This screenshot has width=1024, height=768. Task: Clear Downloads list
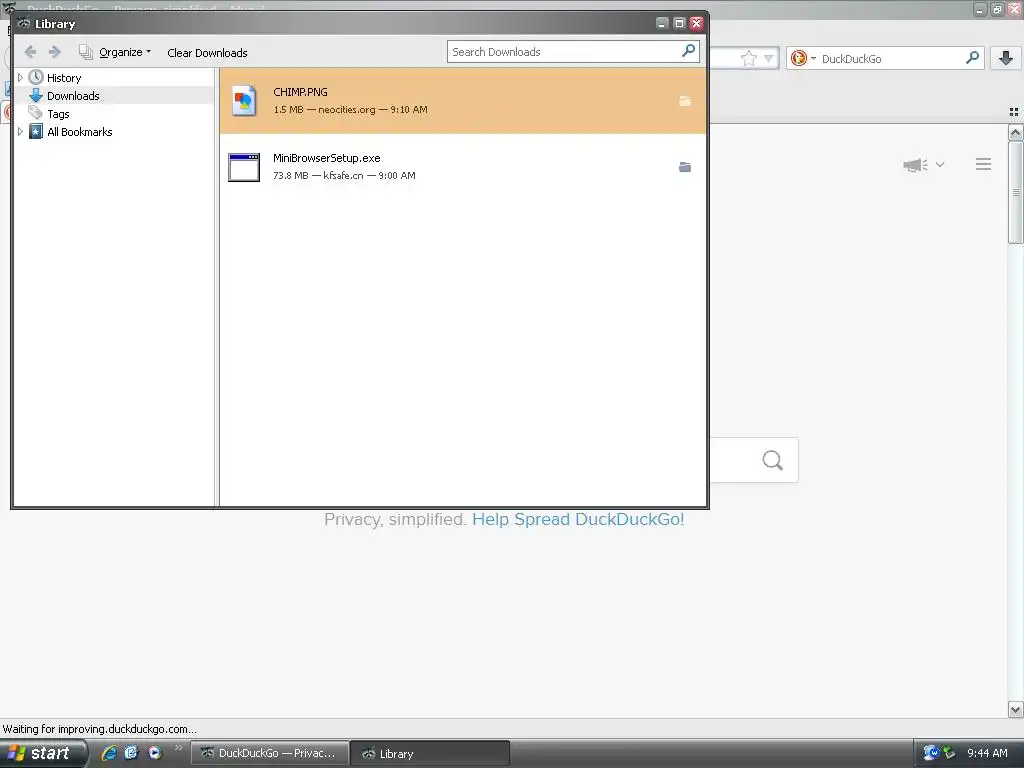pos(207,53)
